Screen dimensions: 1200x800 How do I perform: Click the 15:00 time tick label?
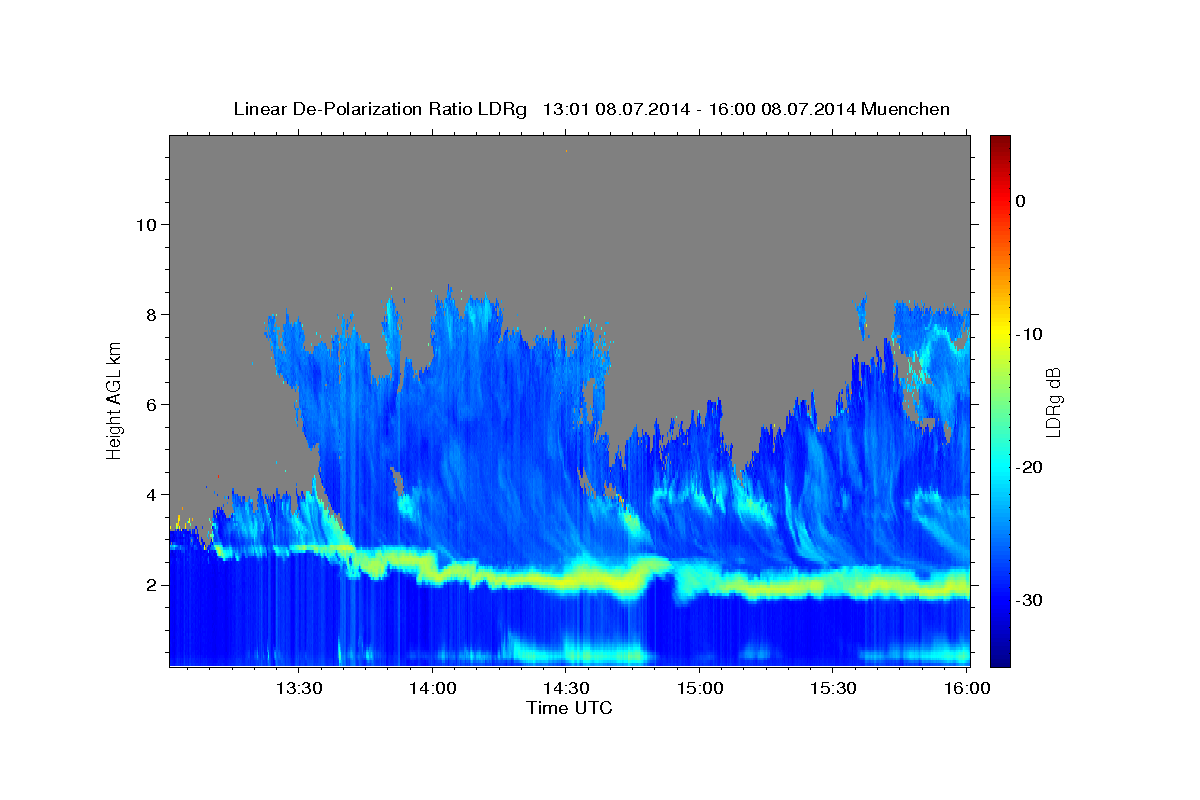[x=699, y=688]
